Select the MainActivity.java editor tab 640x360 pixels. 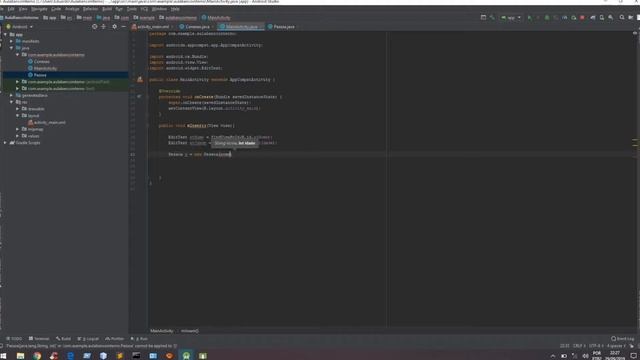(241, 27)
